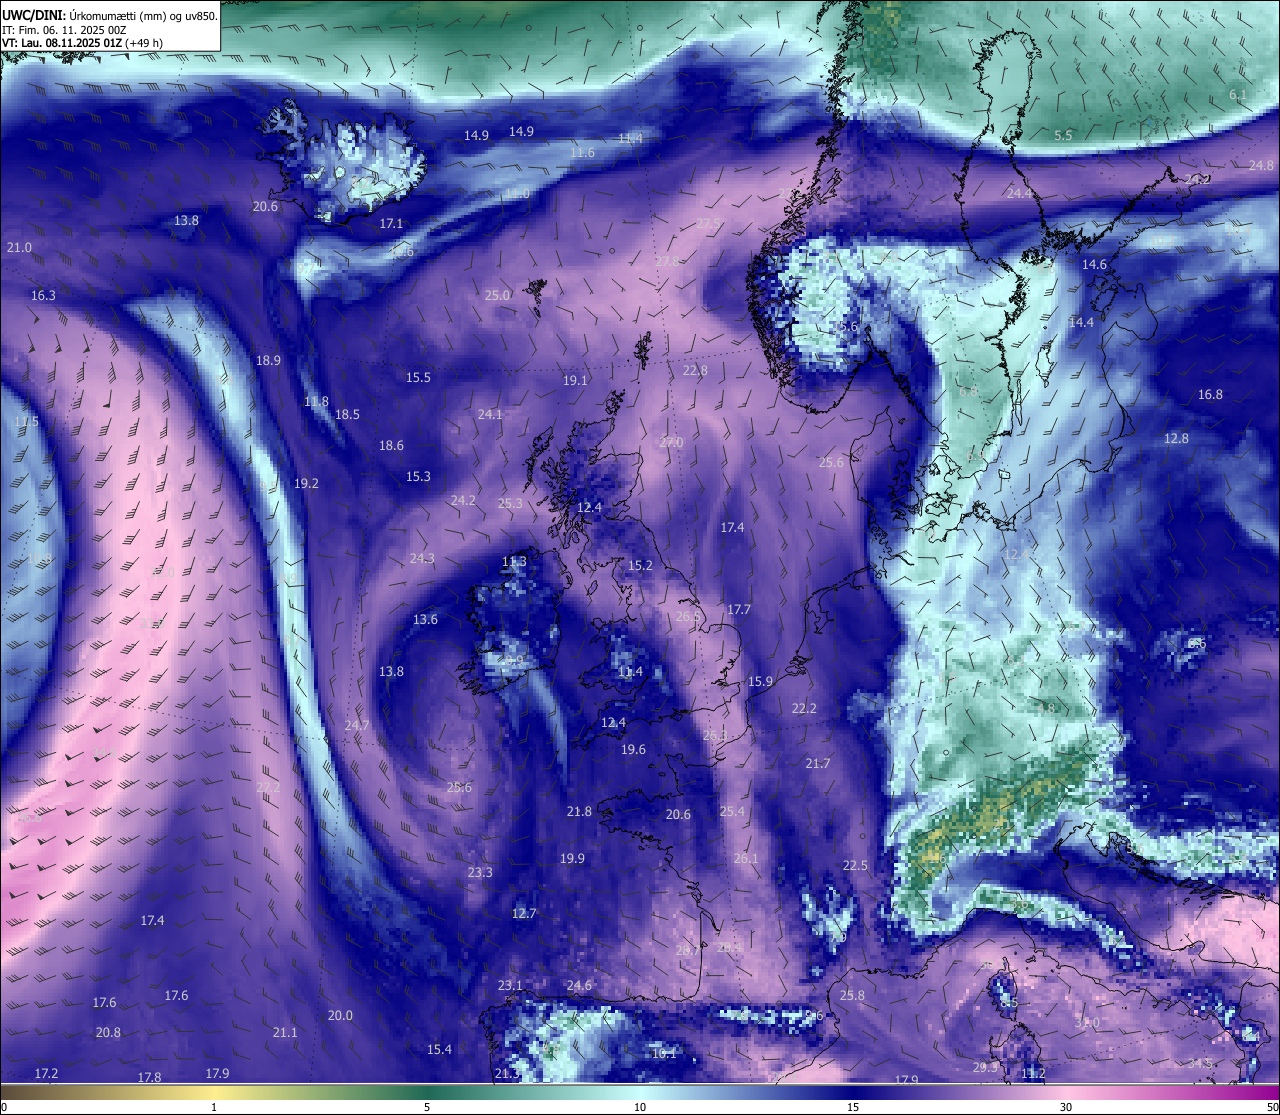Image resolution: width=1280 pixels, height=1115 pixels.
Task: Click the 17.8 value on the map
Action: (149, 1078)
